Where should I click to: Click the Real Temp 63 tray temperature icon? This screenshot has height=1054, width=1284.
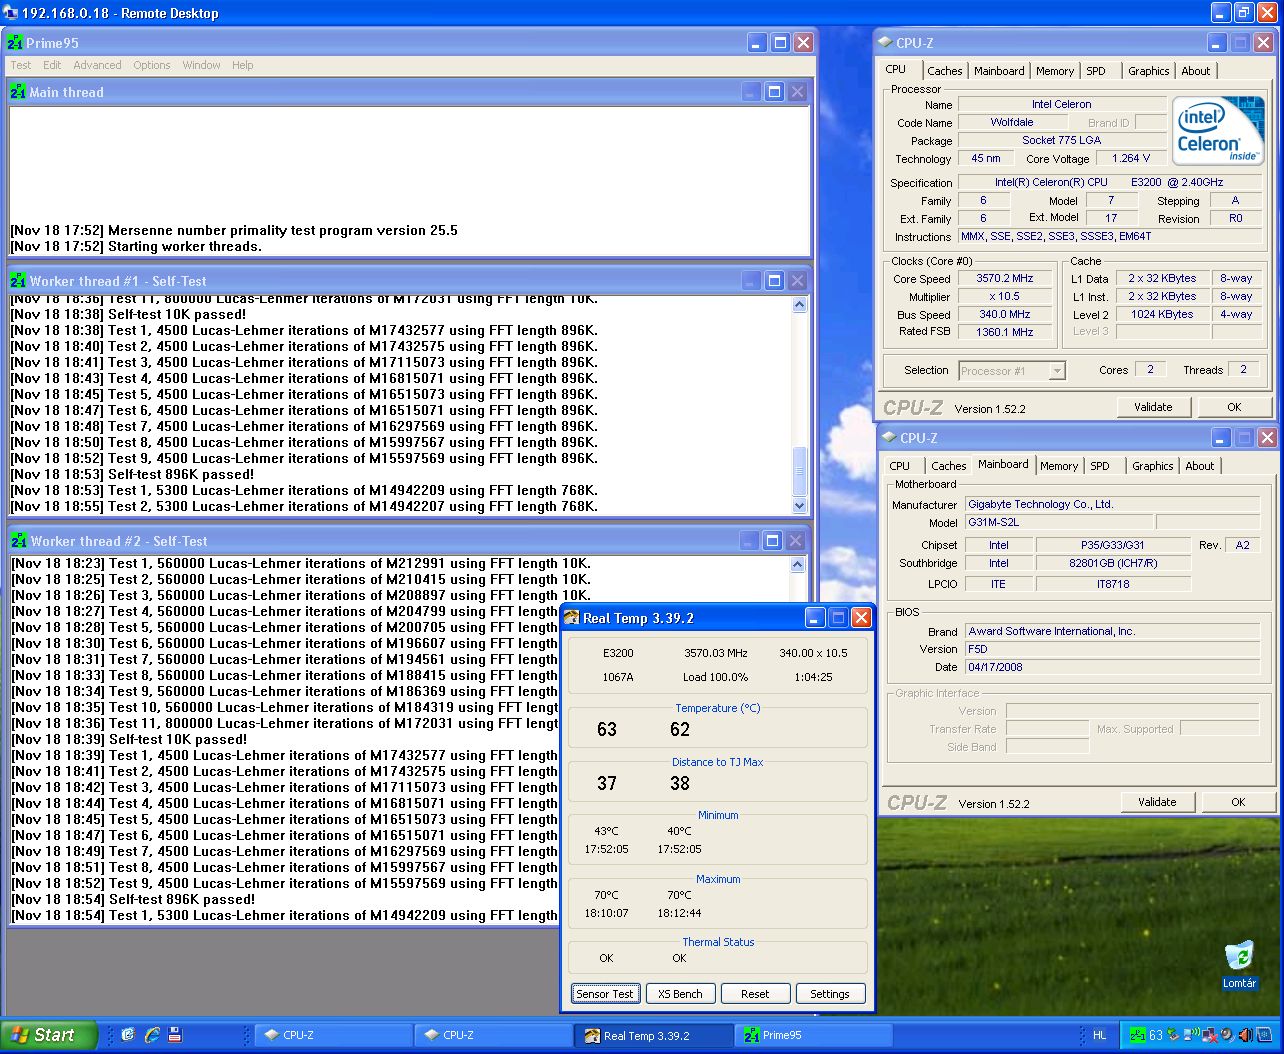click(x=1155, y=1035)
